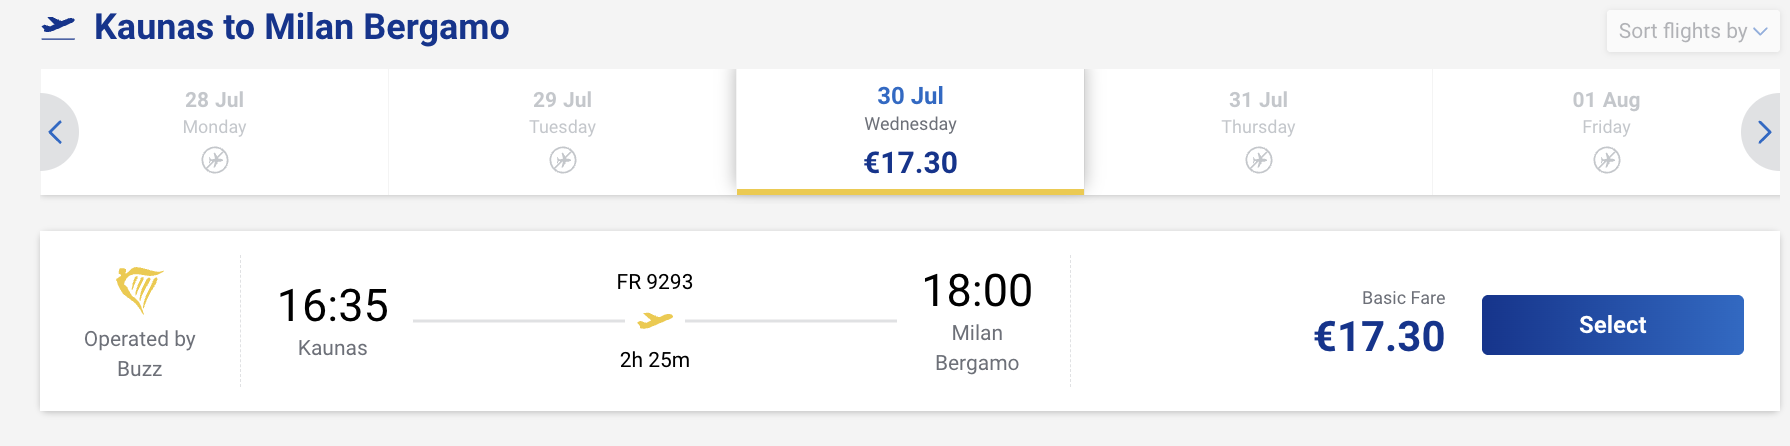This screenshot has width=1790, height=446.
Task: Show earlier dates with left arrow
Action: 57,132
